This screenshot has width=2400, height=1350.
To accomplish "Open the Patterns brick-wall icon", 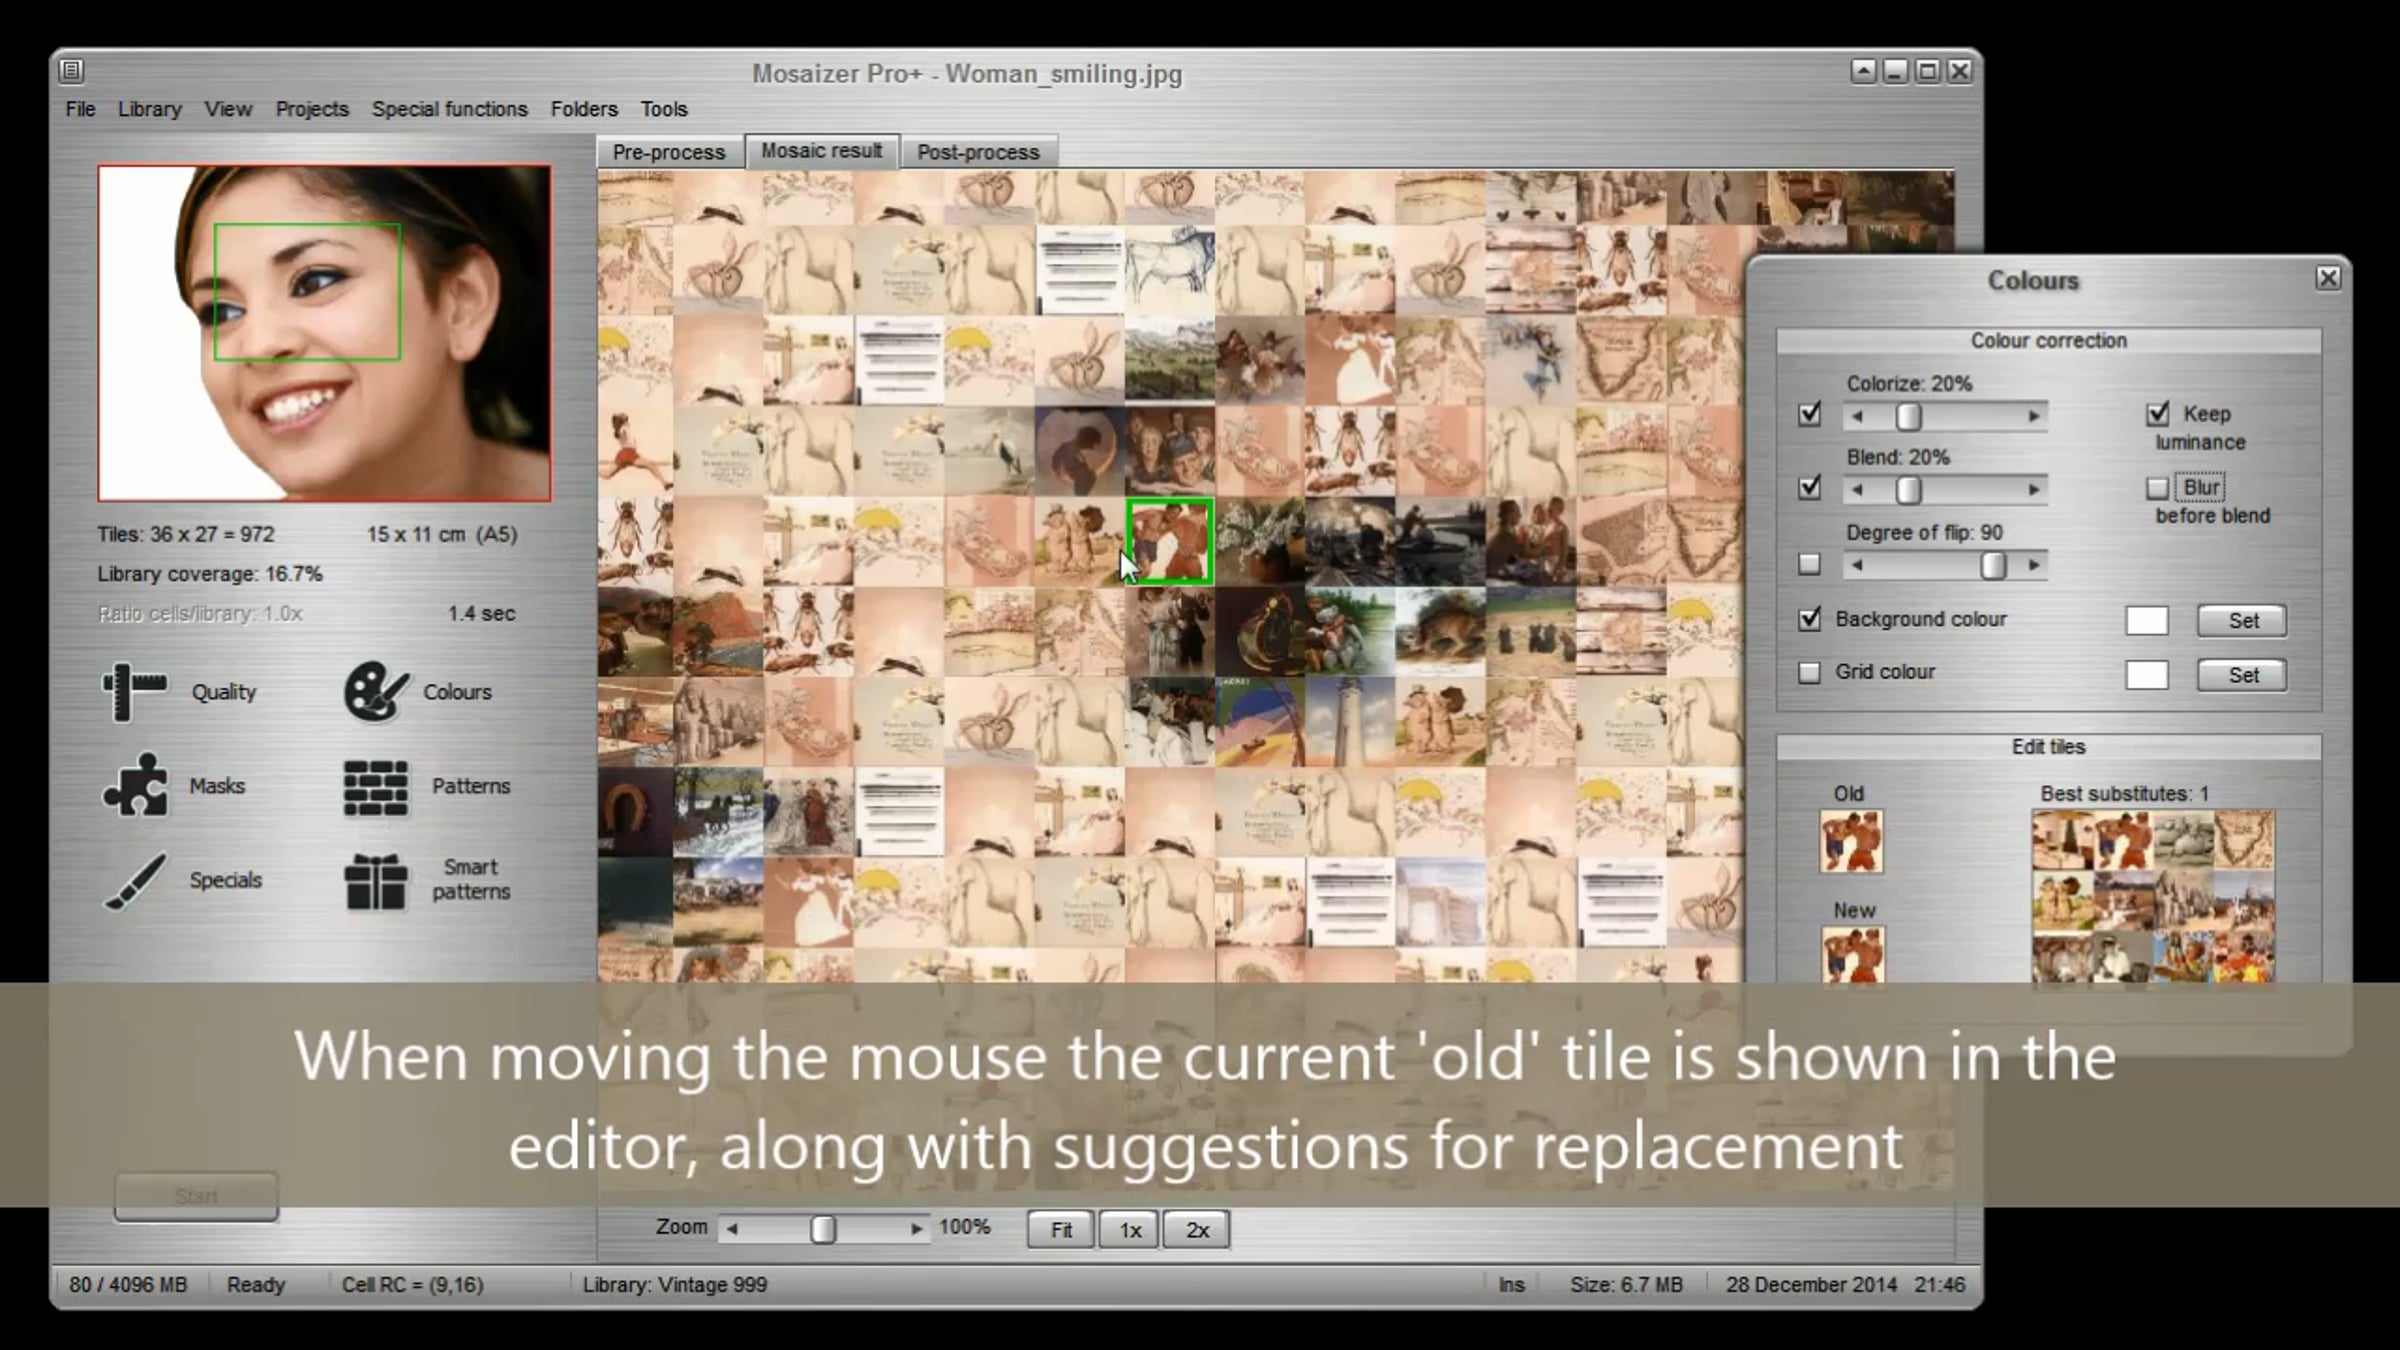I will (x=376, y=787).
